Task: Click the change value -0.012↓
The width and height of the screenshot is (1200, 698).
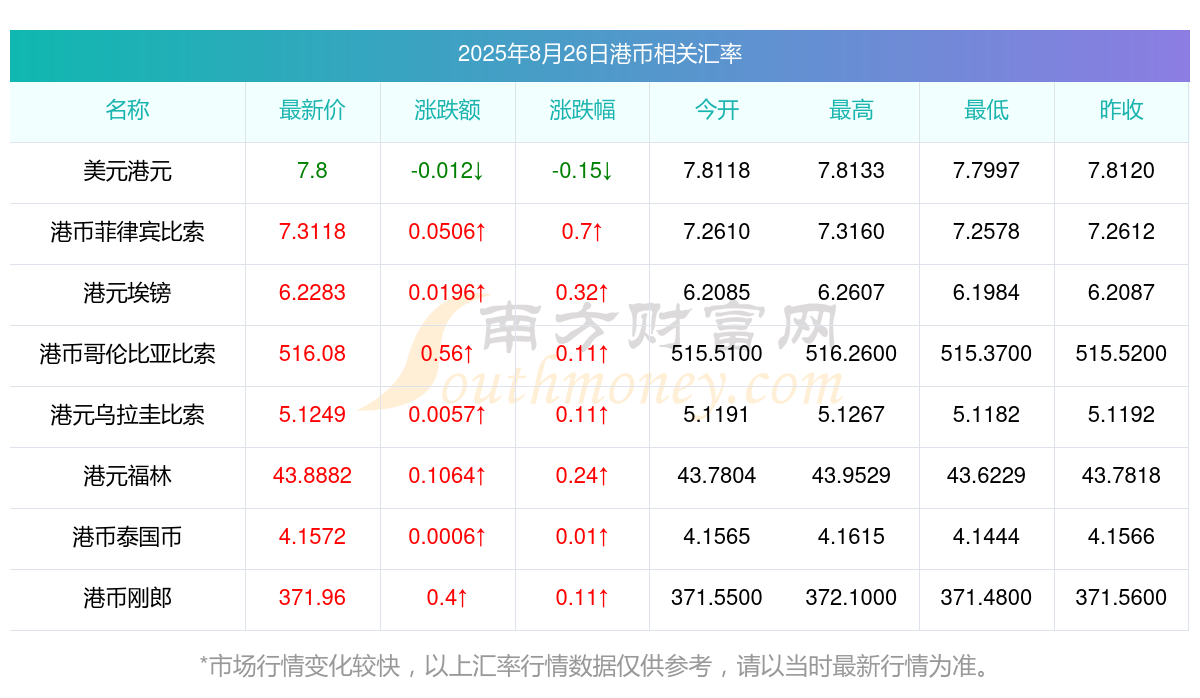Action: [x=448, y=171]
